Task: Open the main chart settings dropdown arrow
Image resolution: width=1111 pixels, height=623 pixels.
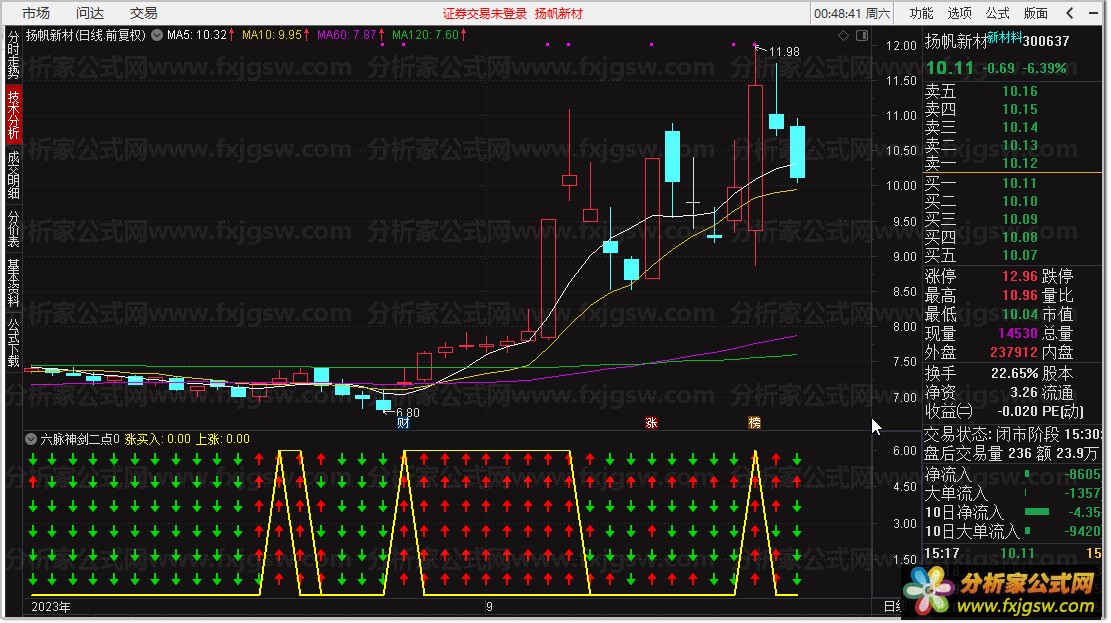Action: (x=157, y=35)
